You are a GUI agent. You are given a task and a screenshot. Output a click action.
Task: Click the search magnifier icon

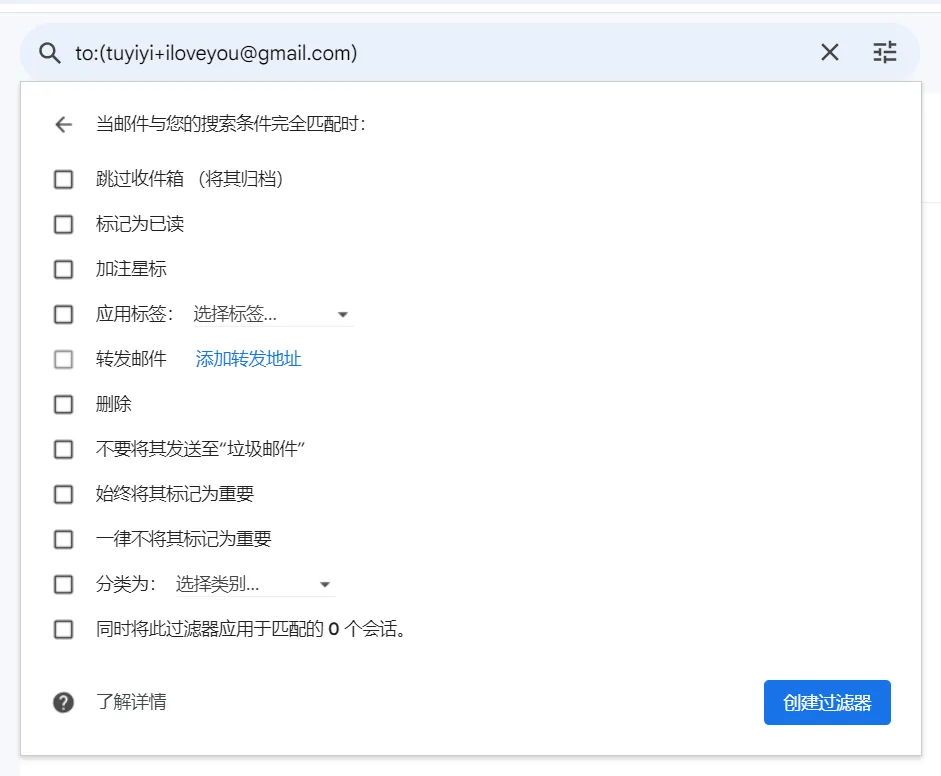click(50, 53)
